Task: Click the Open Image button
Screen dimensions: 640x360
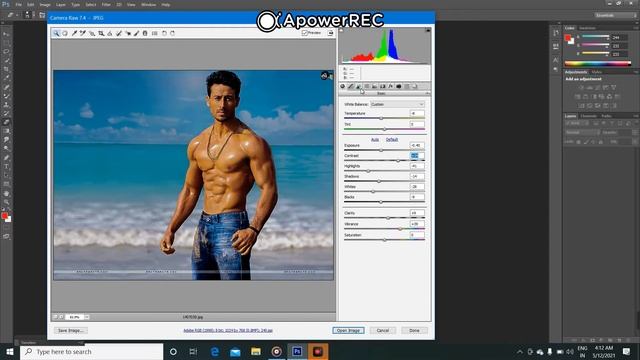Action: (348, 330)
